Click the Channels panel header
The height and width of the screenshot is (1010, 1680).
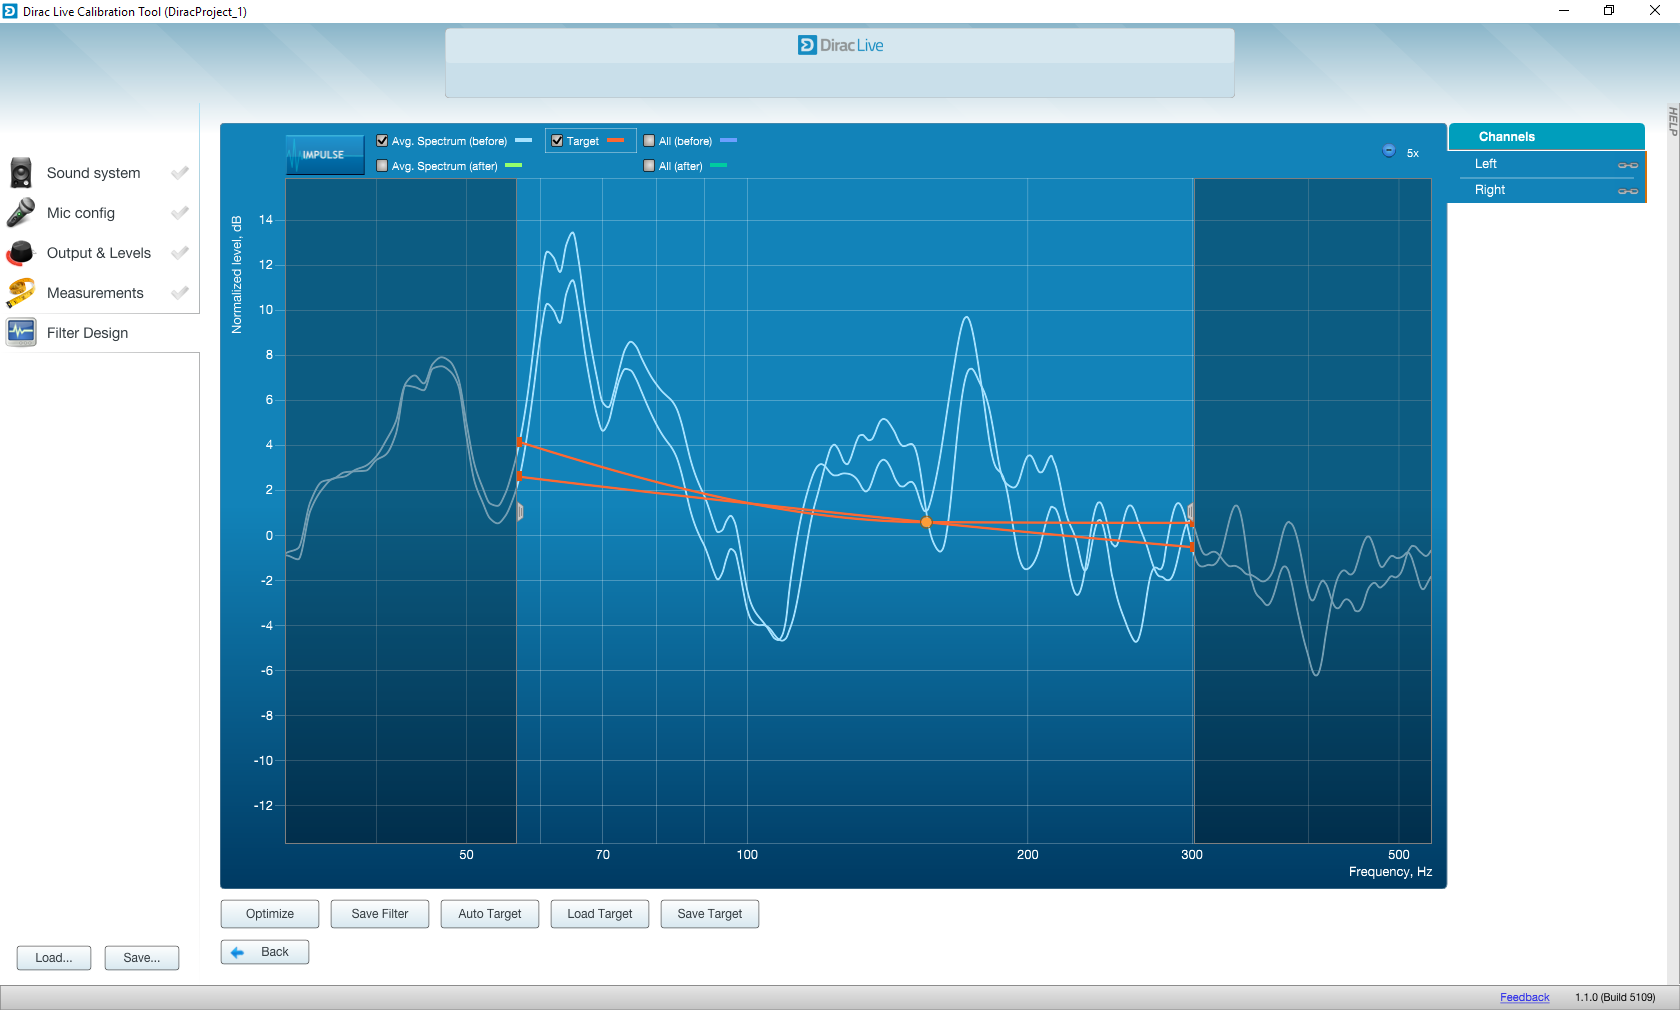tap(1546, 137)
